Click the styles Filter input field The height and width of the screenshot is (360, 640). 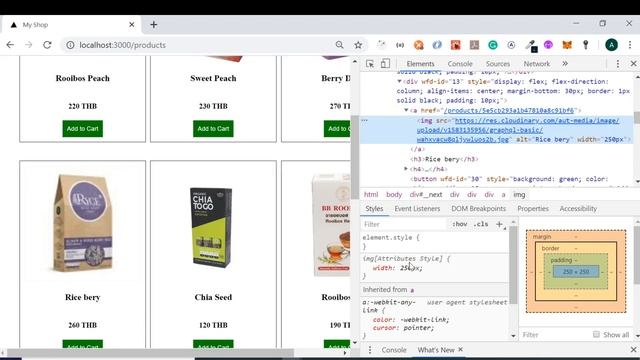pos(404,224)
